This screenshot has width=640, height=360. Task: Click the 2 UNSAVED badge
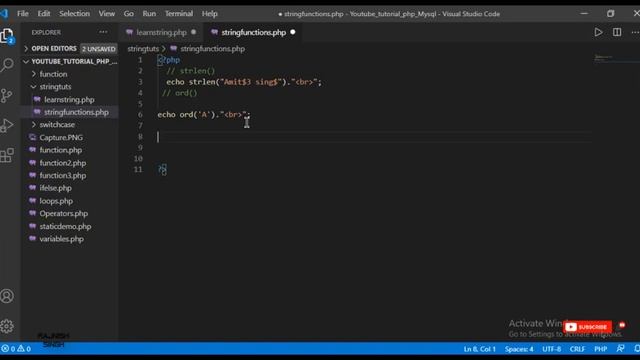point(99,49)
